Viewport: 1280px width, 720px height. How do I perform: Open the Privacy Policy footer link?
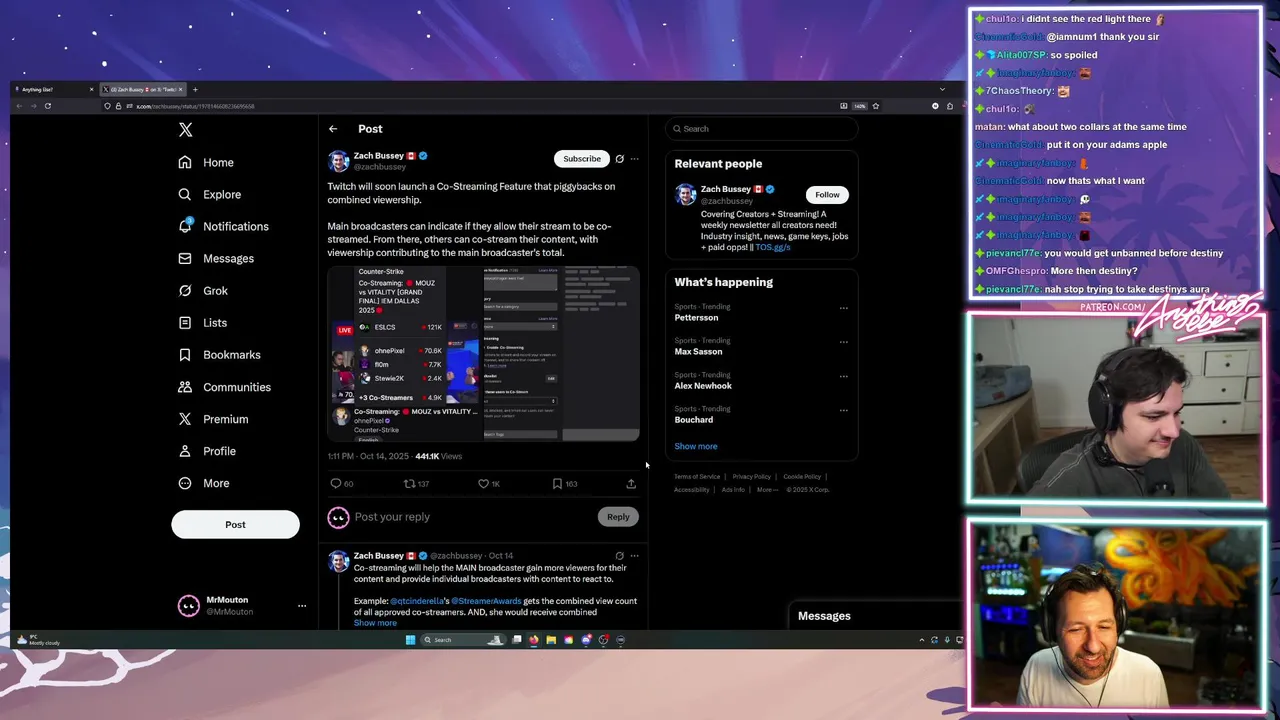click(751, 477)
